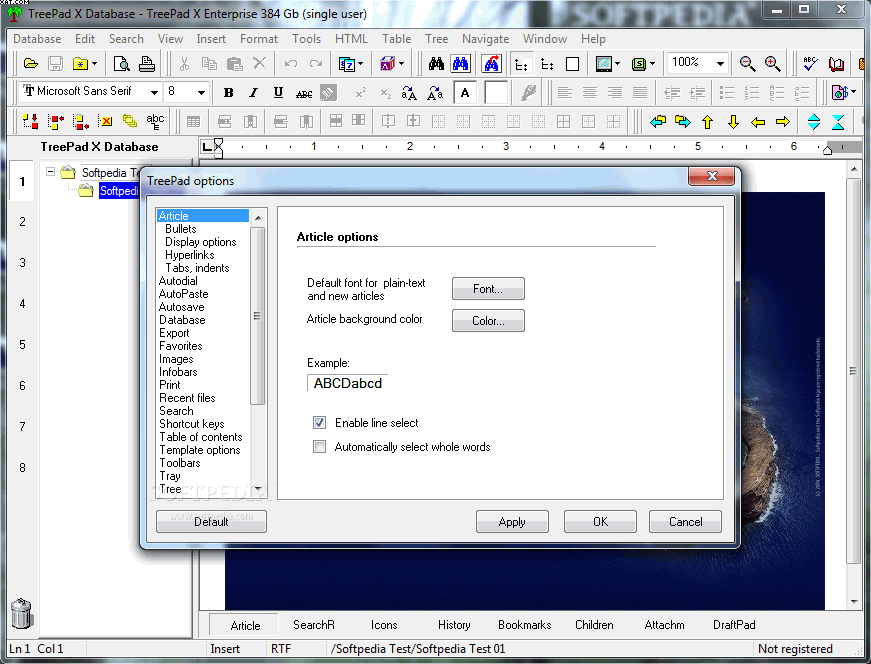Apply Bold formatting
Image resolution: width=871 pixels, height=664 pixels.
click(228, 93)
